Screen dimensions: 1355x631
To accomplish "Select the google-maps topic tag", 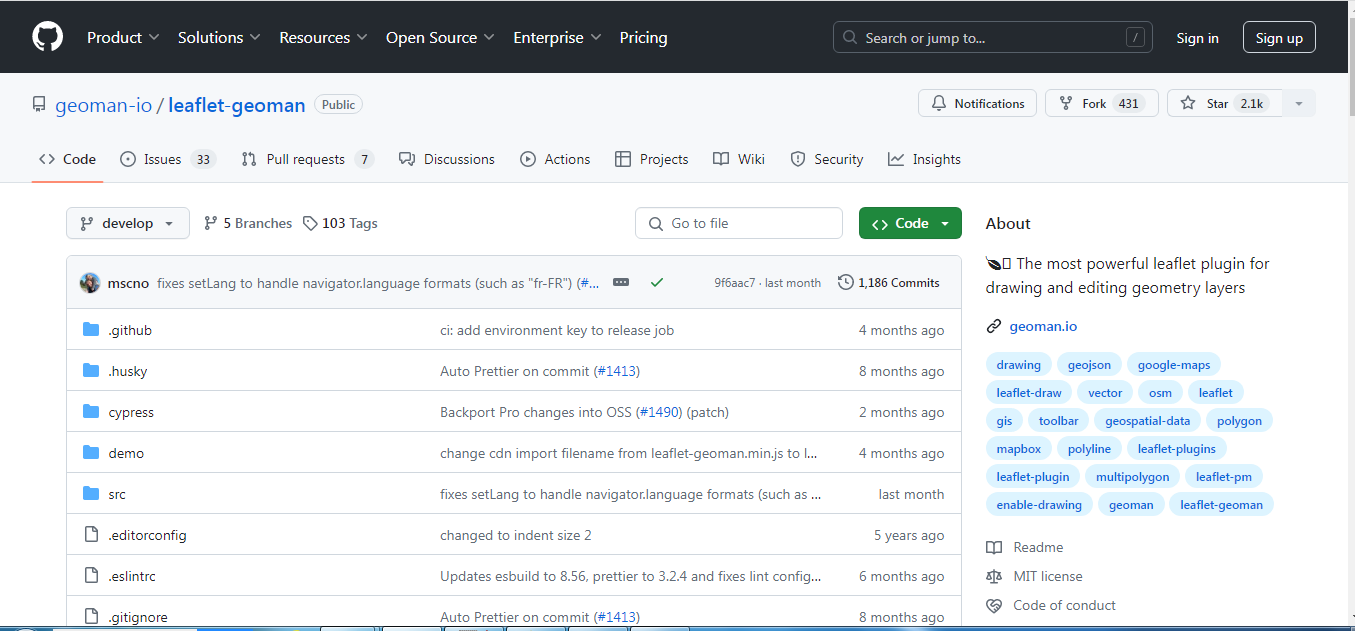I will 1174,365.
